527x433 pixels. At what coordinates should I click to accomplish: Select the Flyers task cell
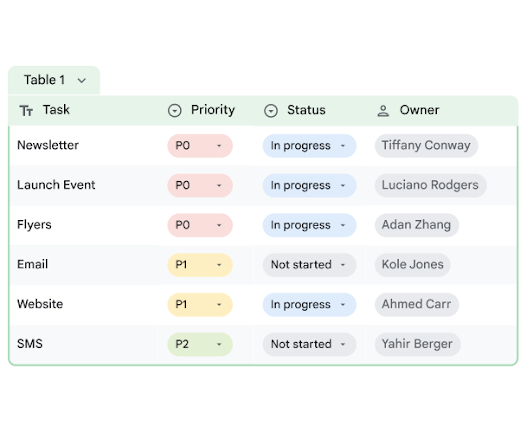[84, 225]
